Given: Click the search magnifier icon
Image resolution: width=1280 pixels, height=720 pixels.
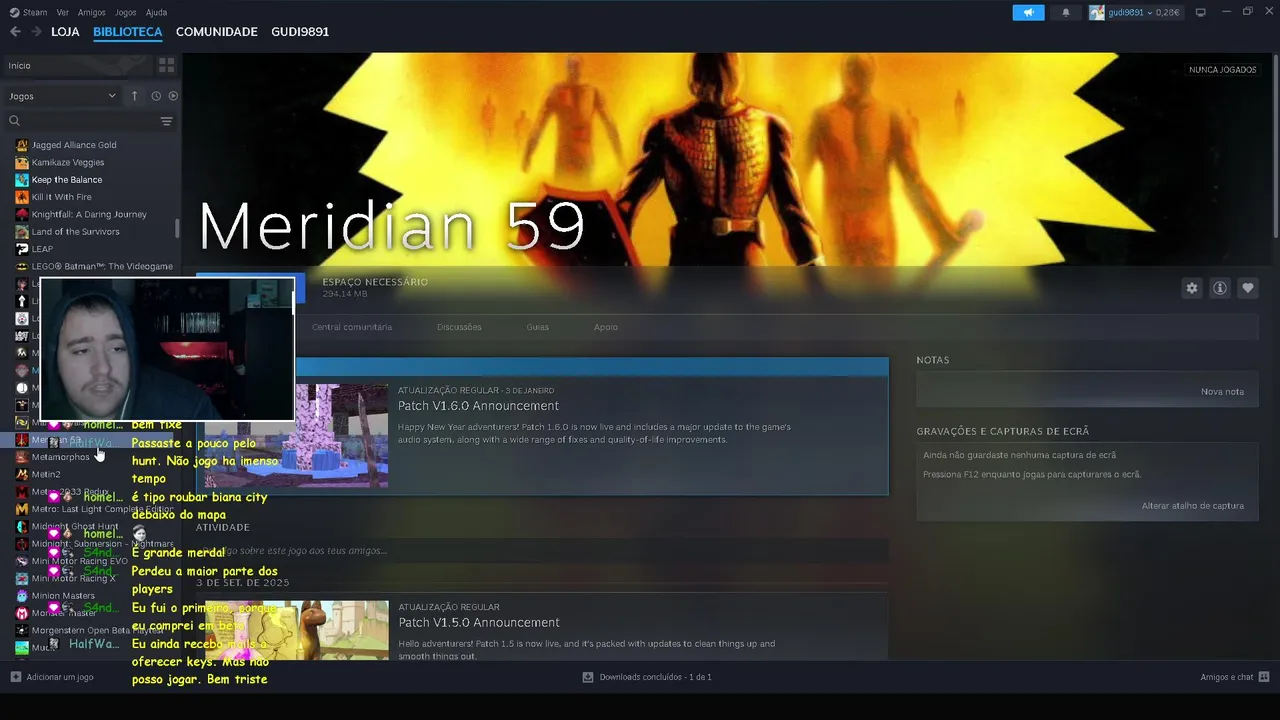Looking at the screenshot, I should pos(15,121).
